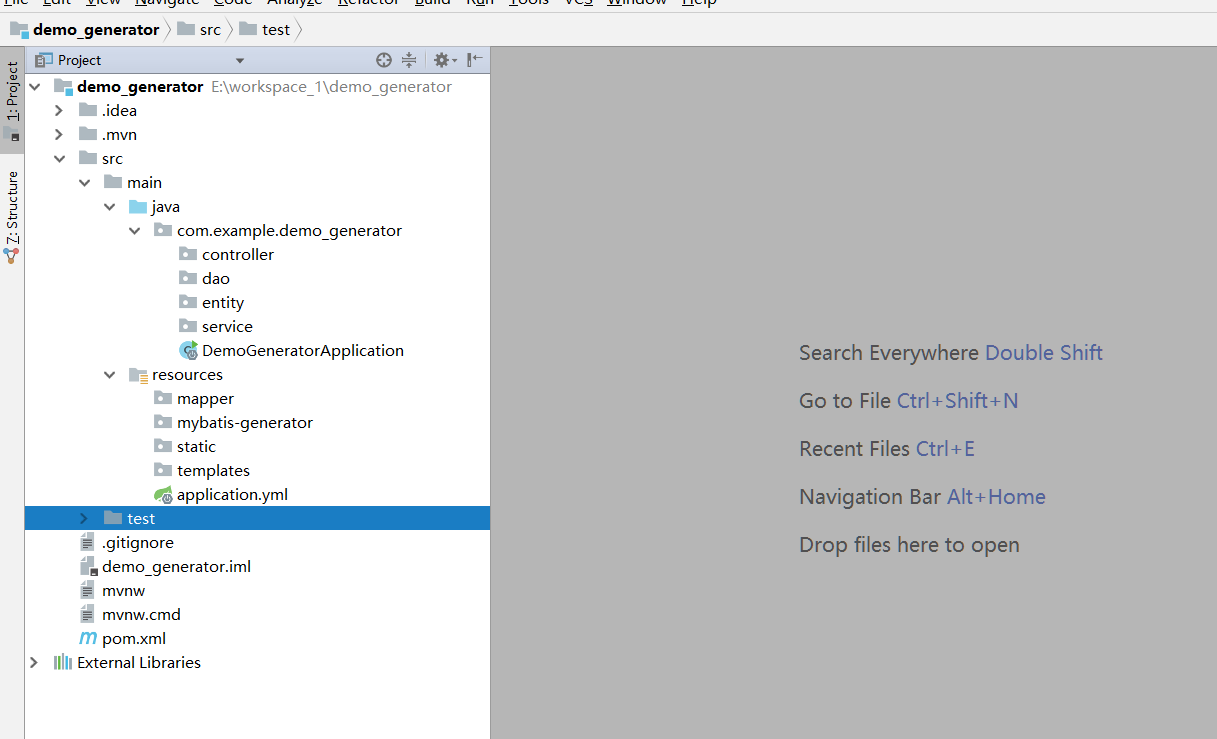Select the com.example.demo_generator package name
This screenshot has width=1217, height=739.
(x=289, y=230)
